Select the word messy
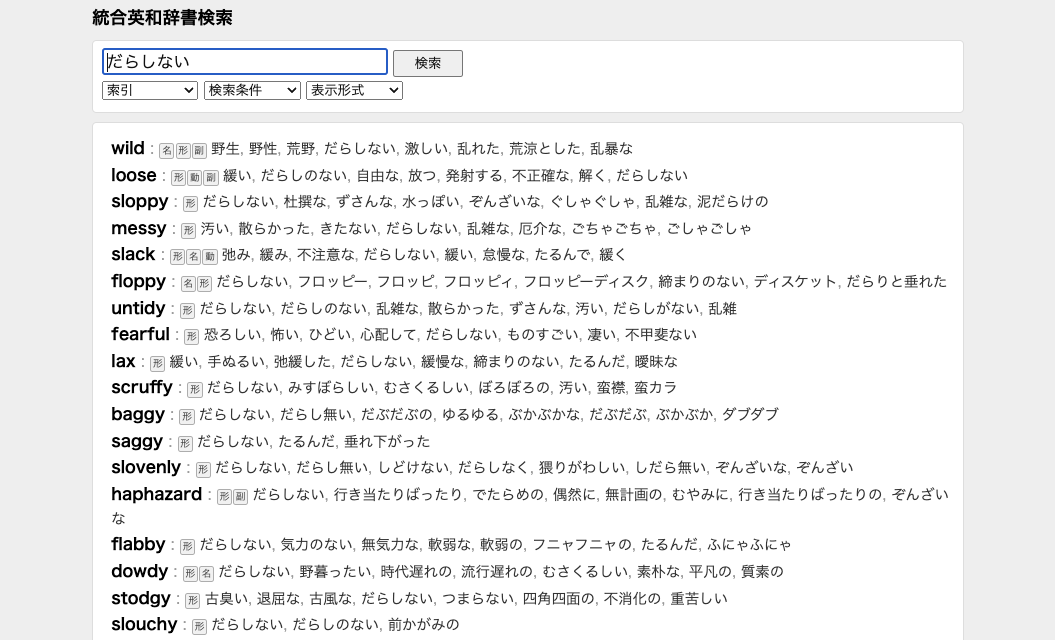The height and width of the screenshot is (640, 1055). coord(138,228)
